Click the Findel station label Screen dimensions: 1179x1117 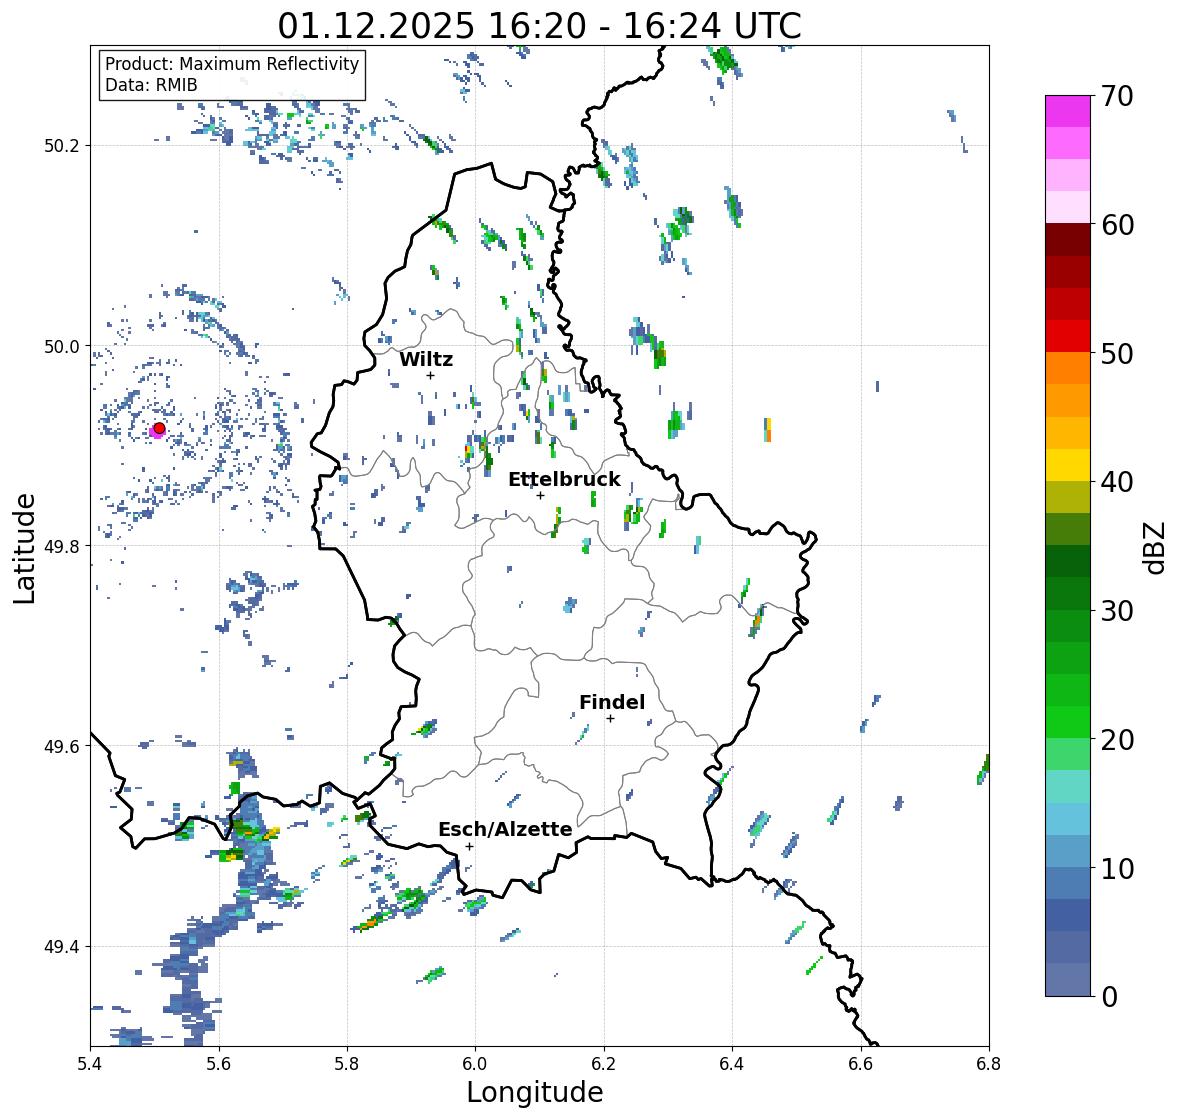tap(612, 702)
